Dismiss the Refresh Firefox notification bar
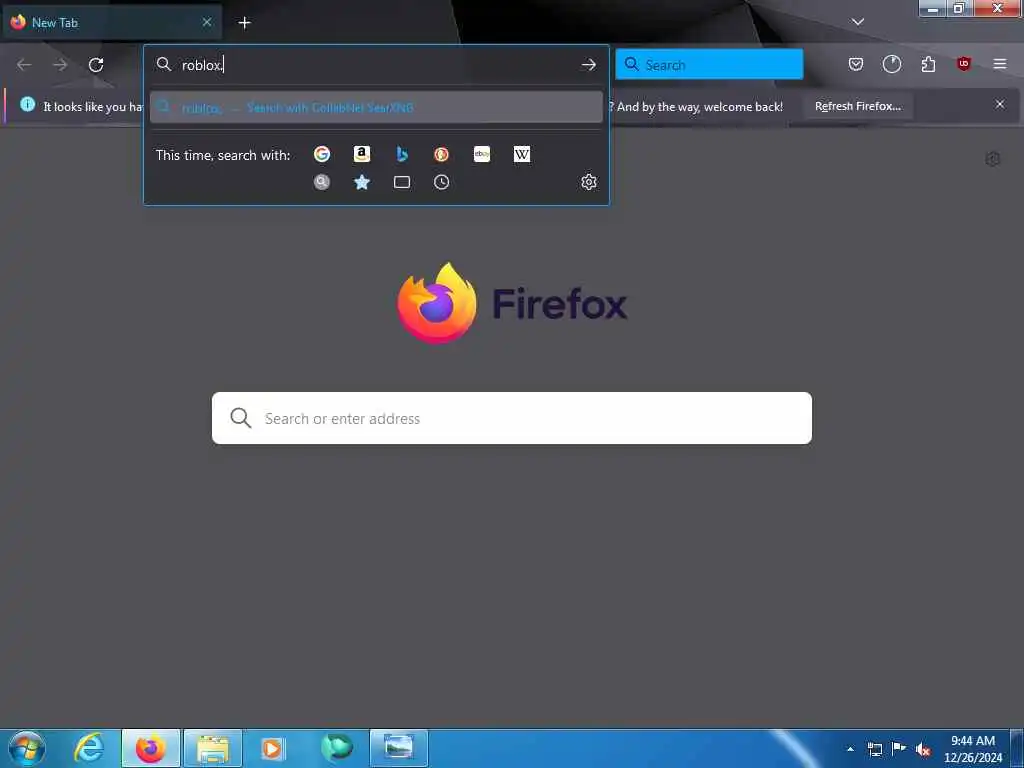1024x768 pixels. coord(1000,104)
